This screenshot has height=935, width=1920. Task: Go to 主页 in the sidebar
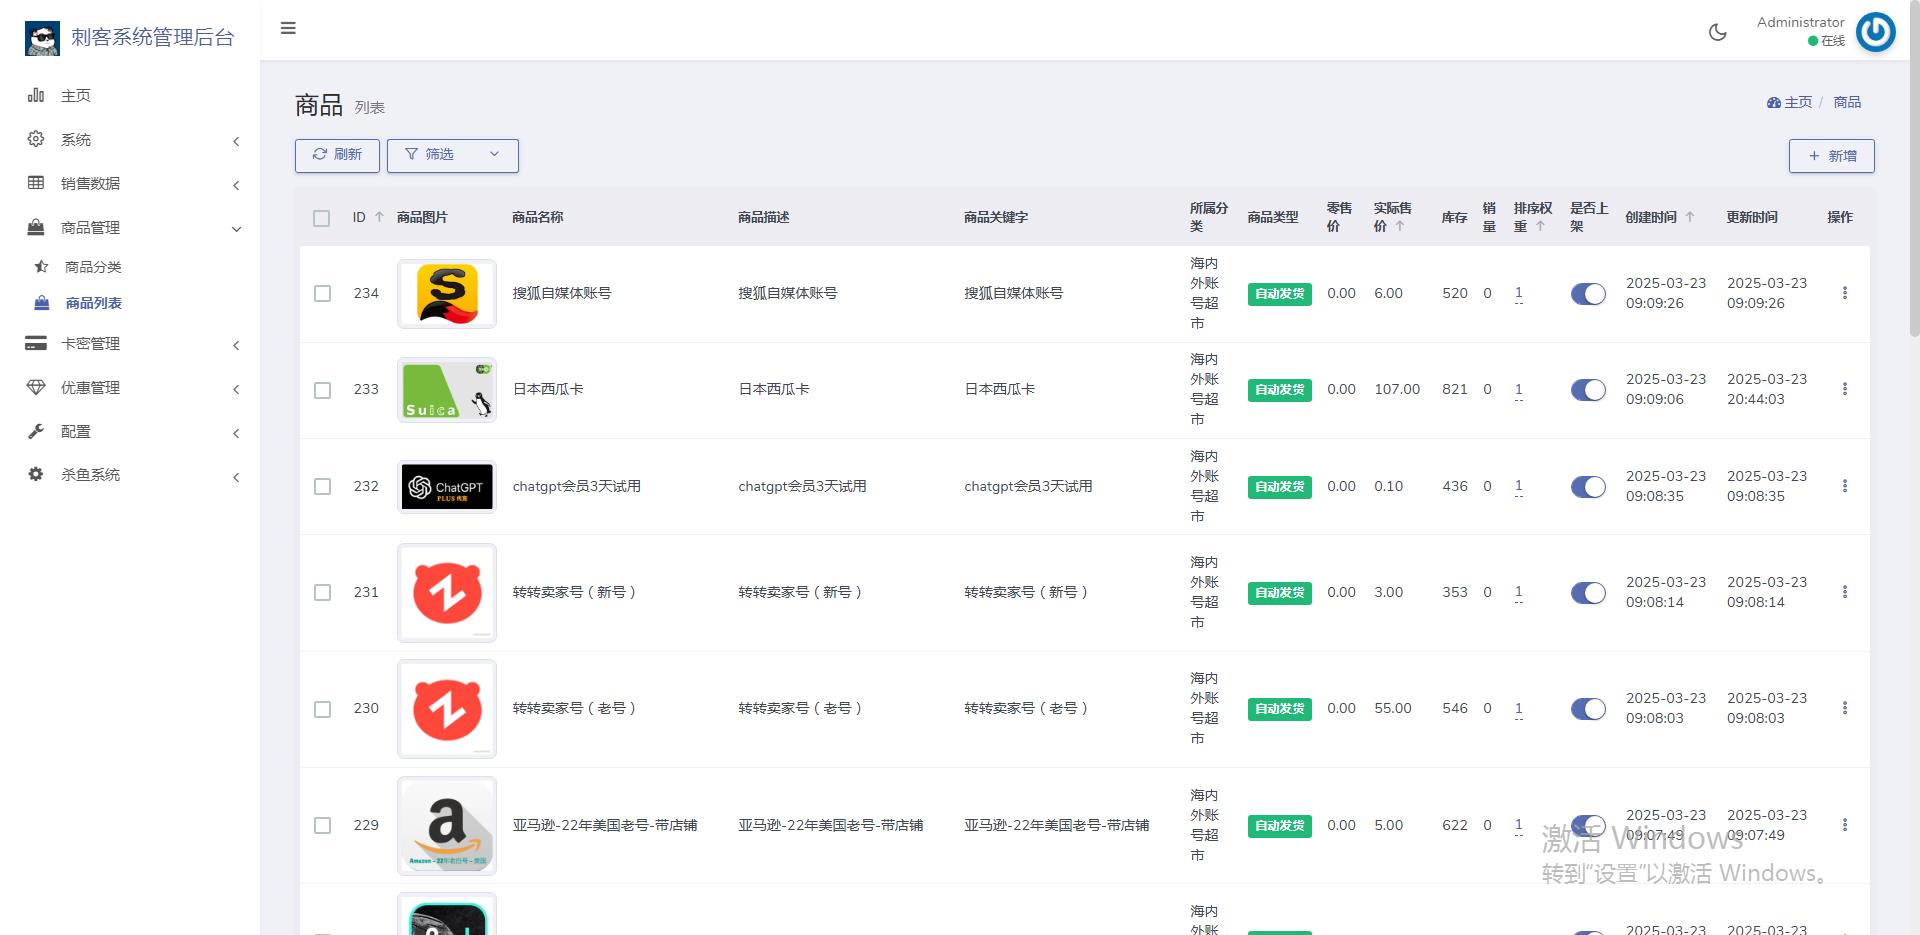[76, 96]
